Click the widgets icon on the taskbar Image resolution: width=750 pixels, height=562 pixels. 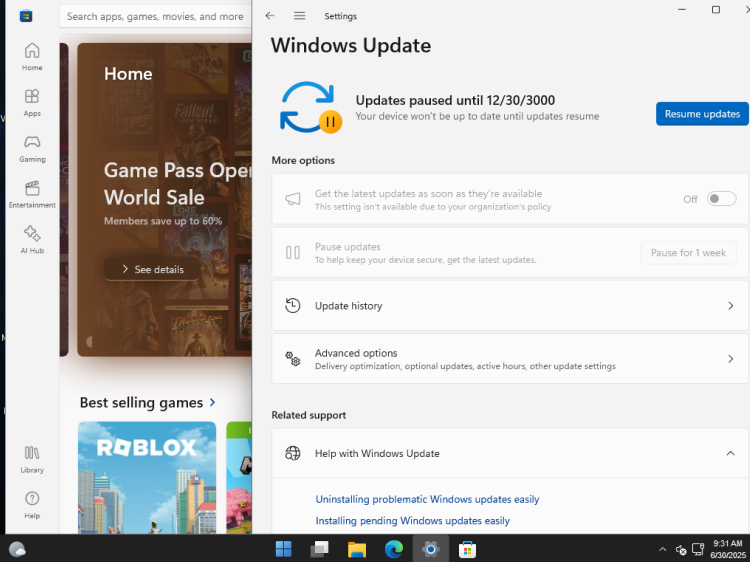[x=17, y=549]
